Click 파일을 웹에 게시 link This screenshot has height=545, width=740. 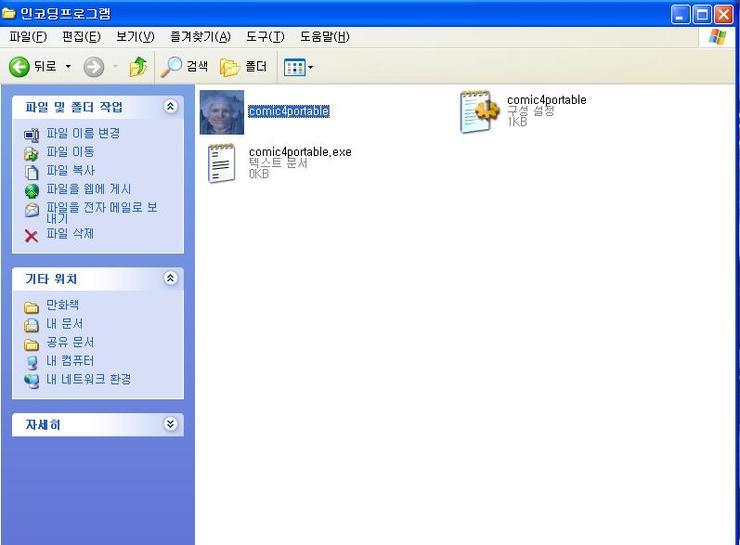88,189
